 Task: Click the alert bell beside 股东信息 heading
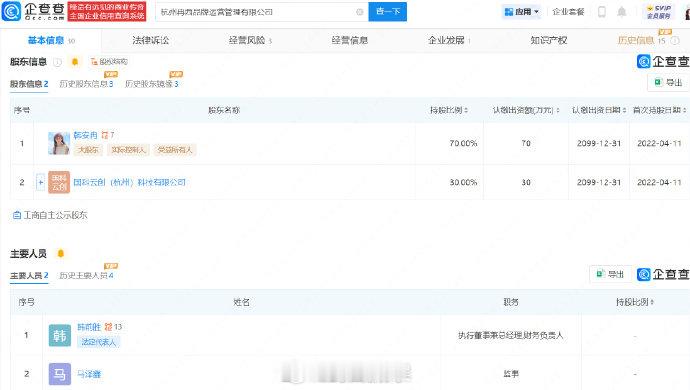[75, 62]
